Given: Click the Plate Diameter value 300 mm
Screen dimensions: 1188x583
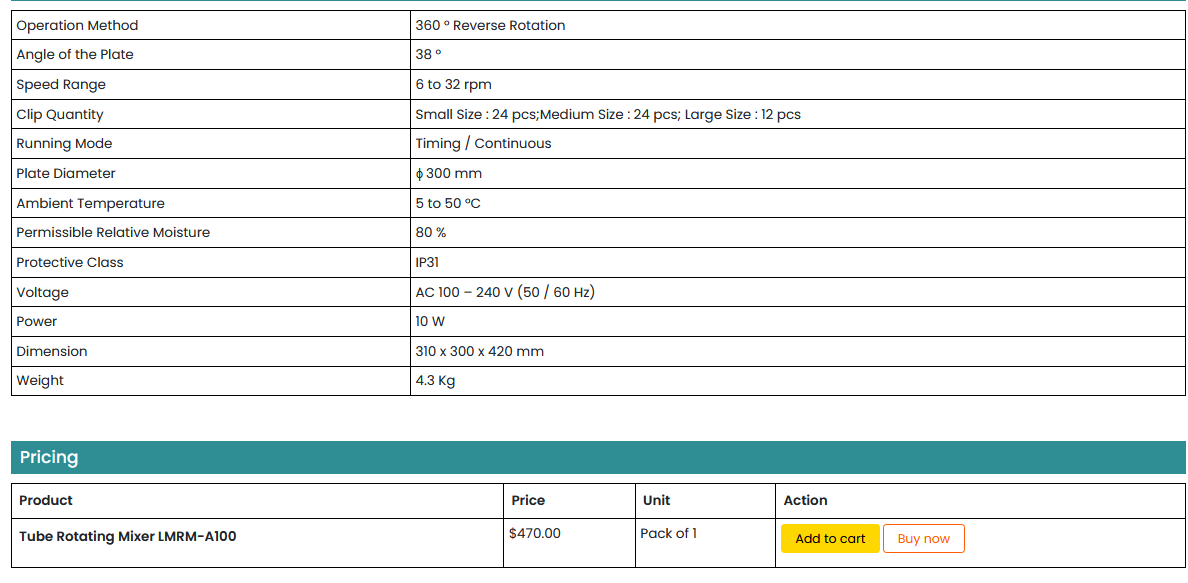Looking at the screenshot, I should point(449,174).
